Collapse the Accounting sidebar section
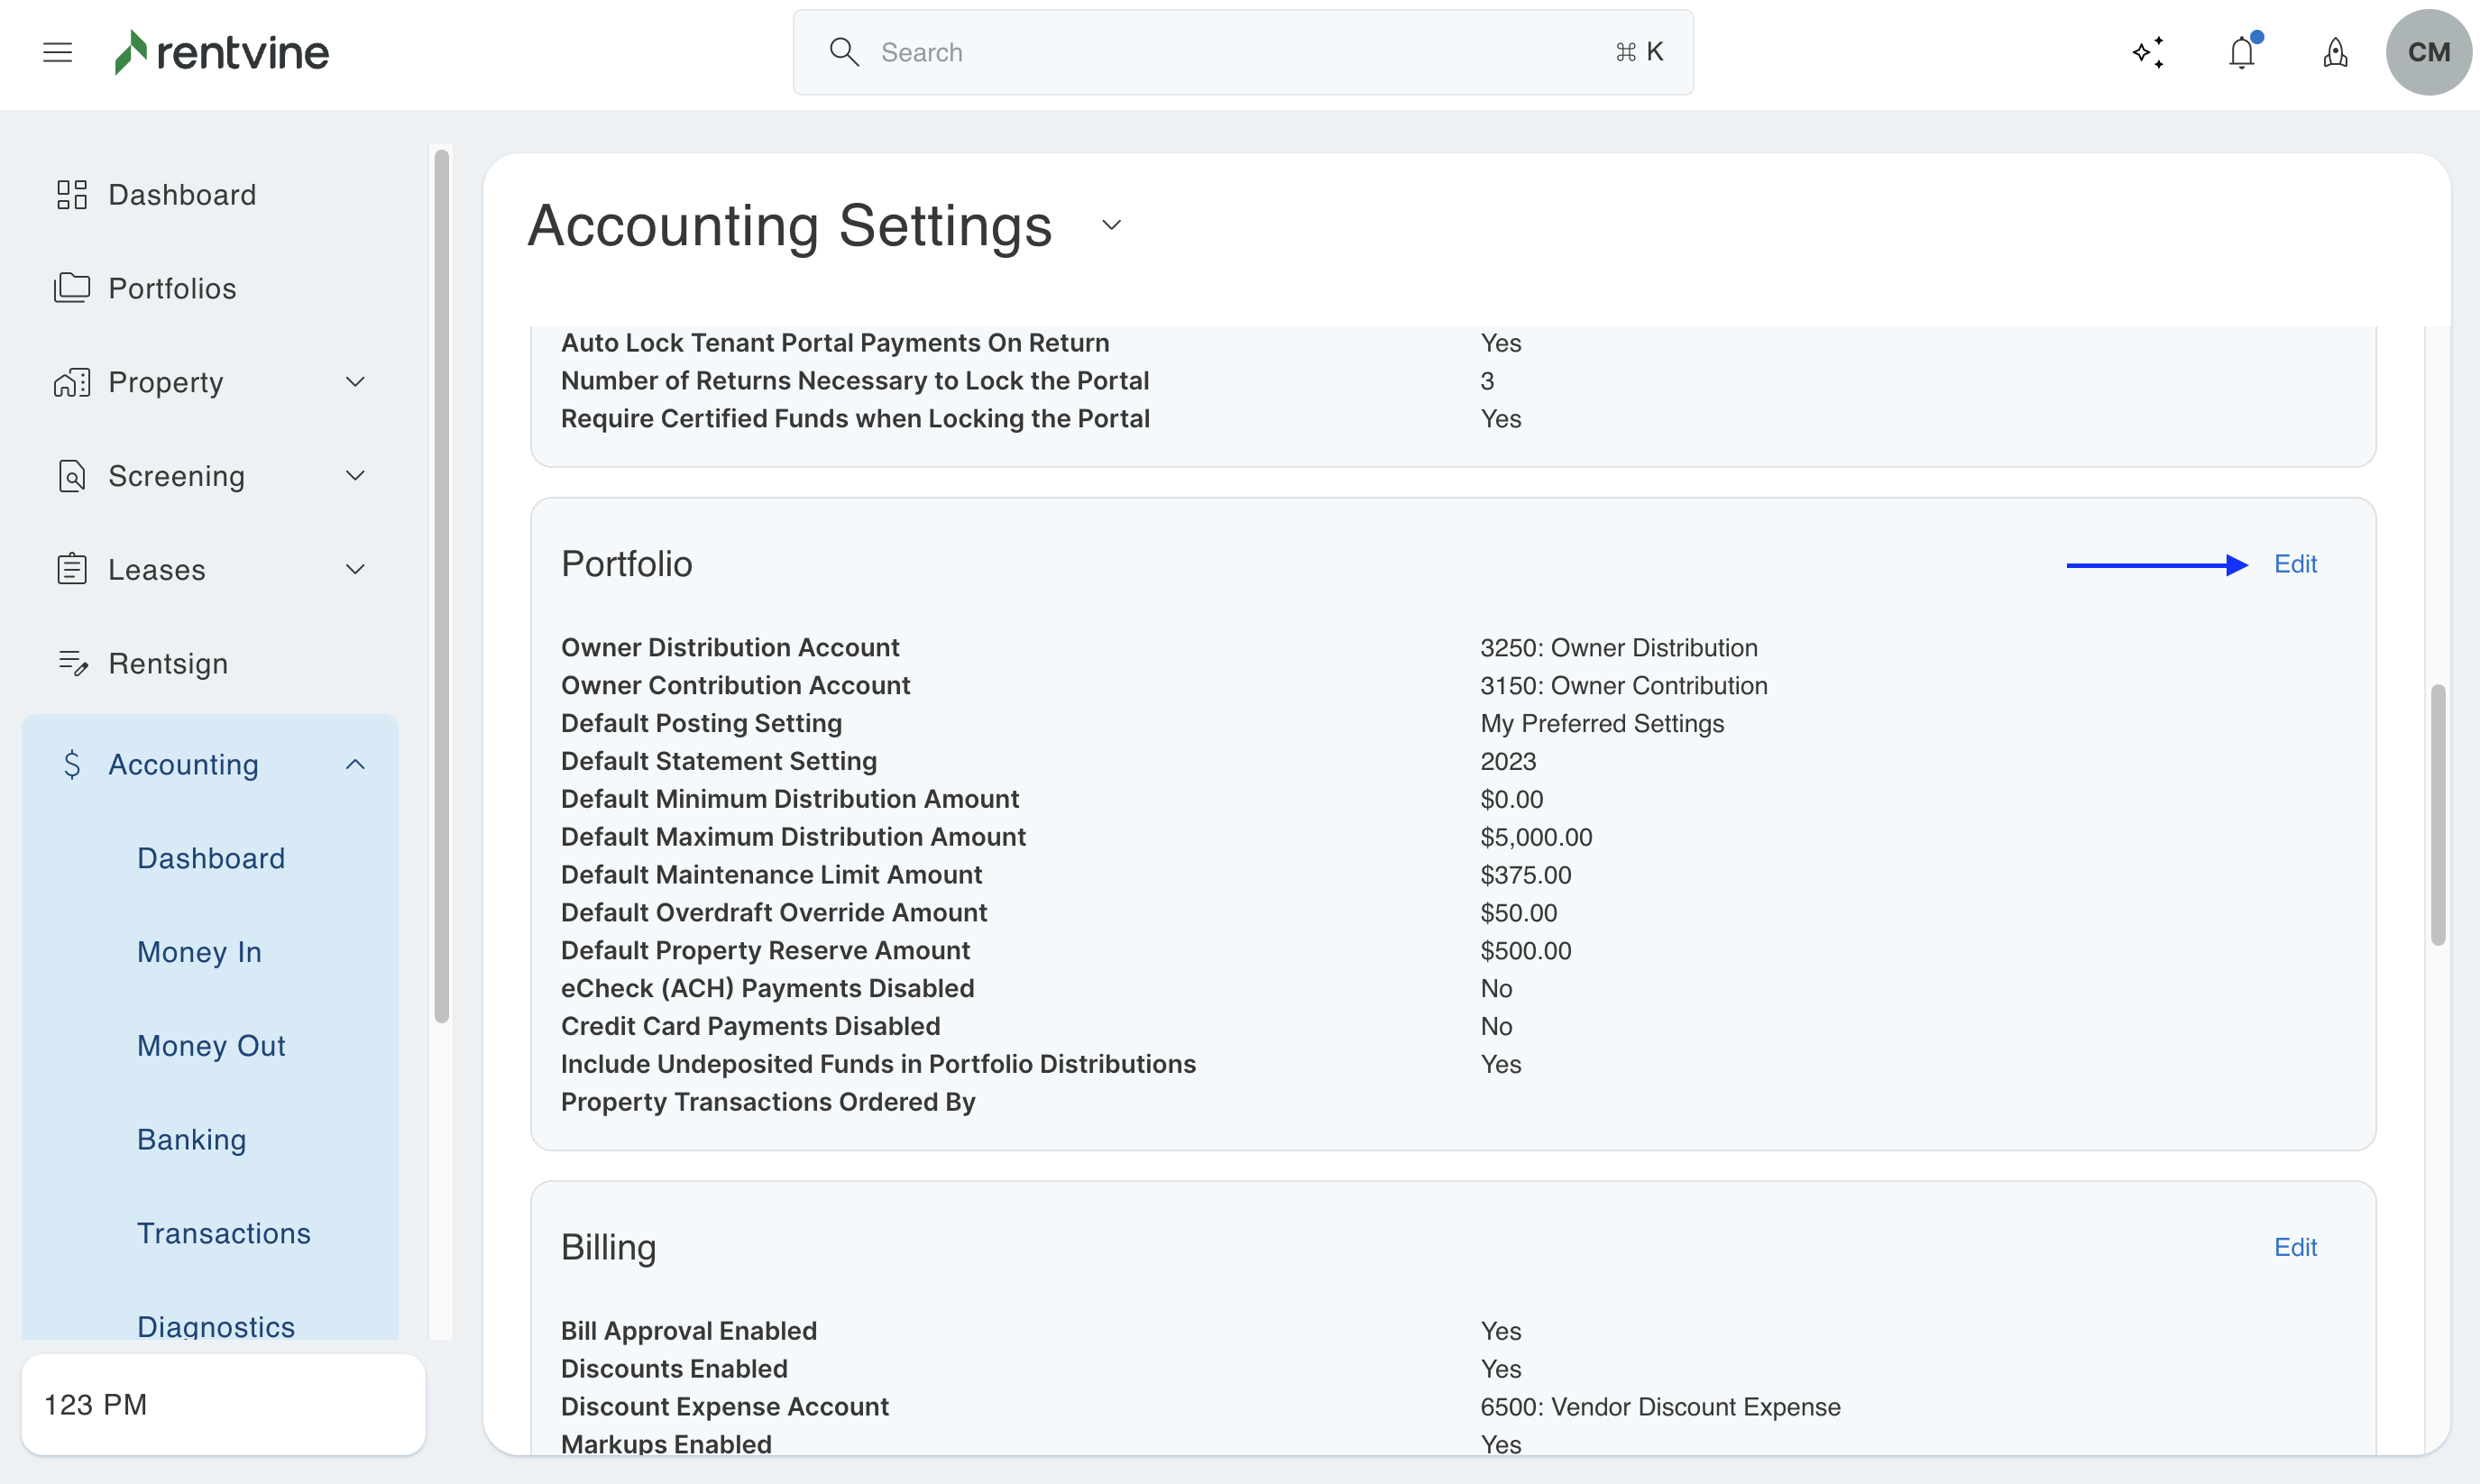 point(355,764)
